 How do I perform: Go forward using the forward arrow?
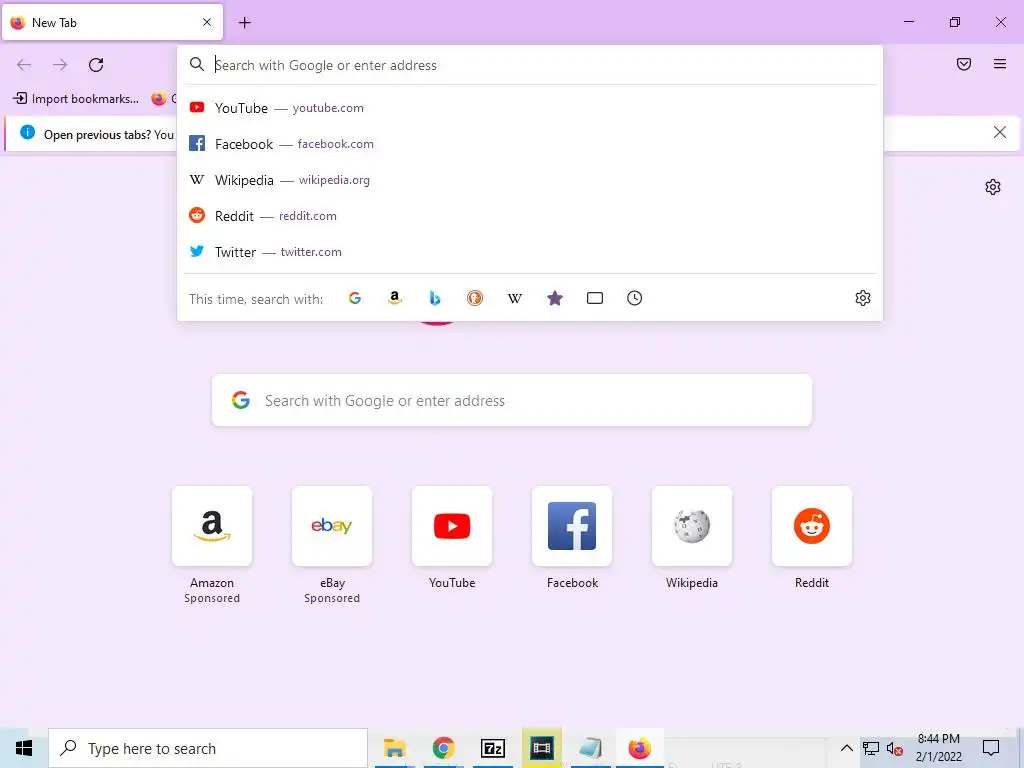pyautogui.click(x=60, y=65)
